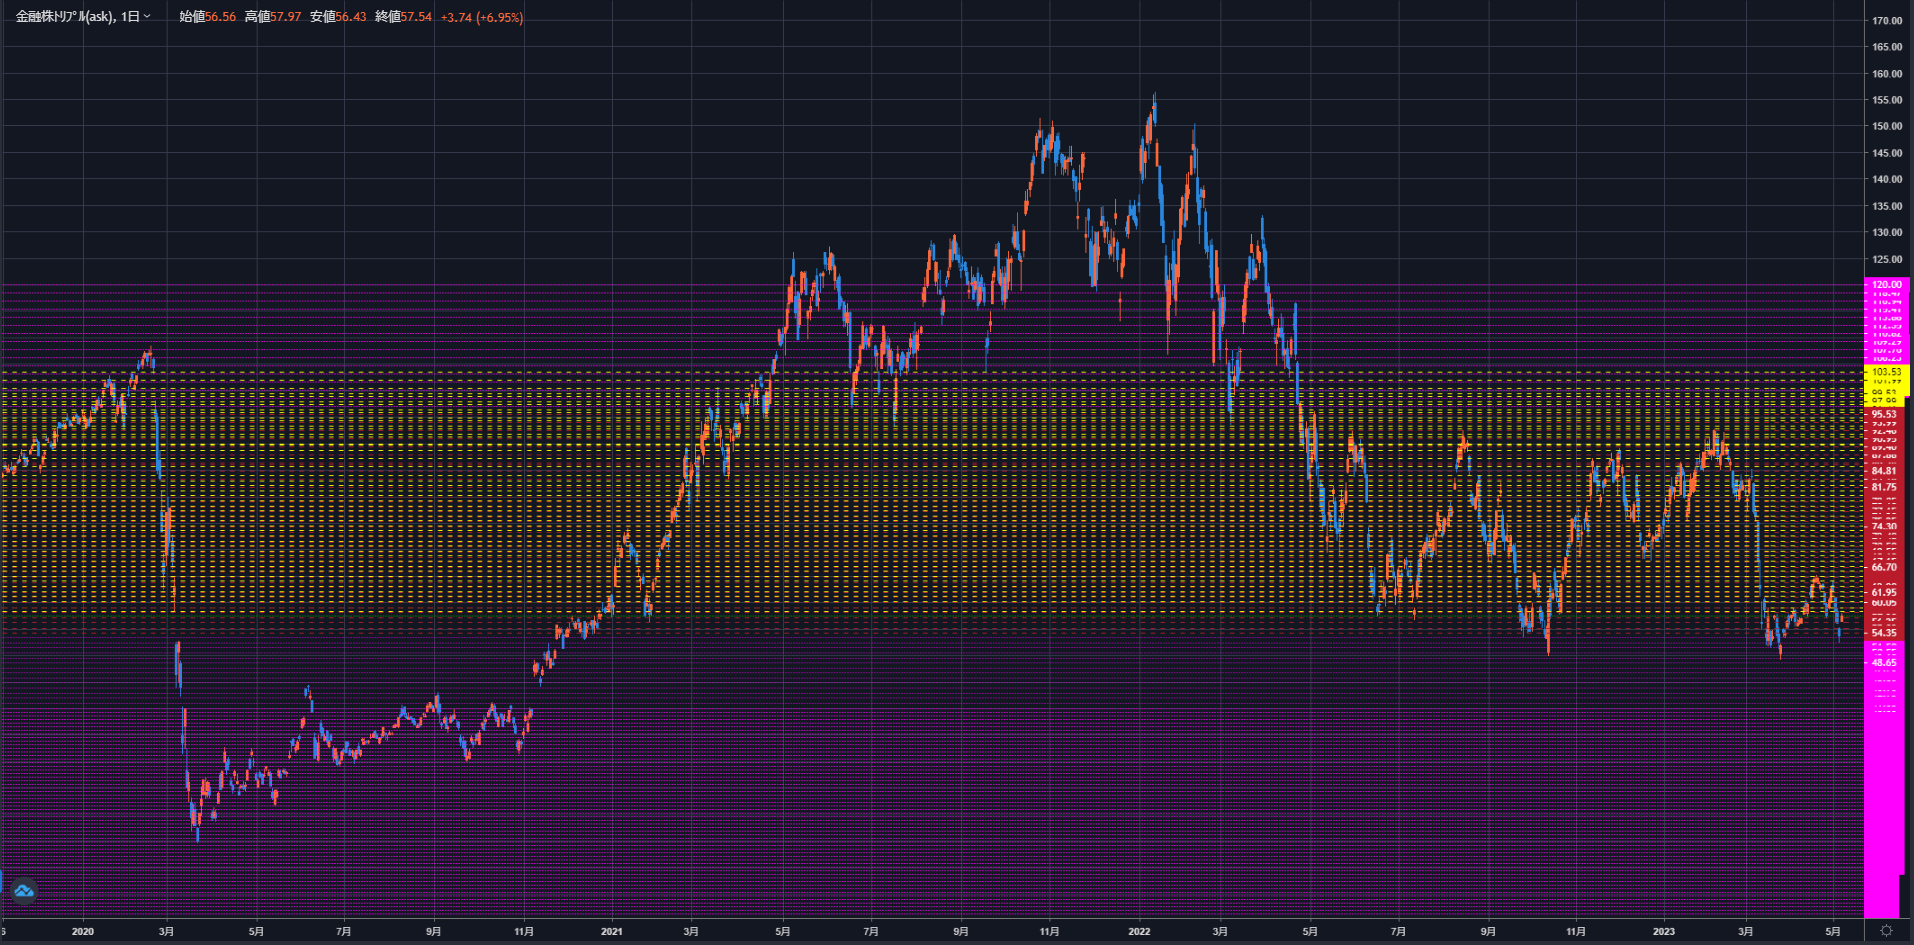Click the red 95.53 price line label
The image size is (1914, 945).
[1884, 414]
